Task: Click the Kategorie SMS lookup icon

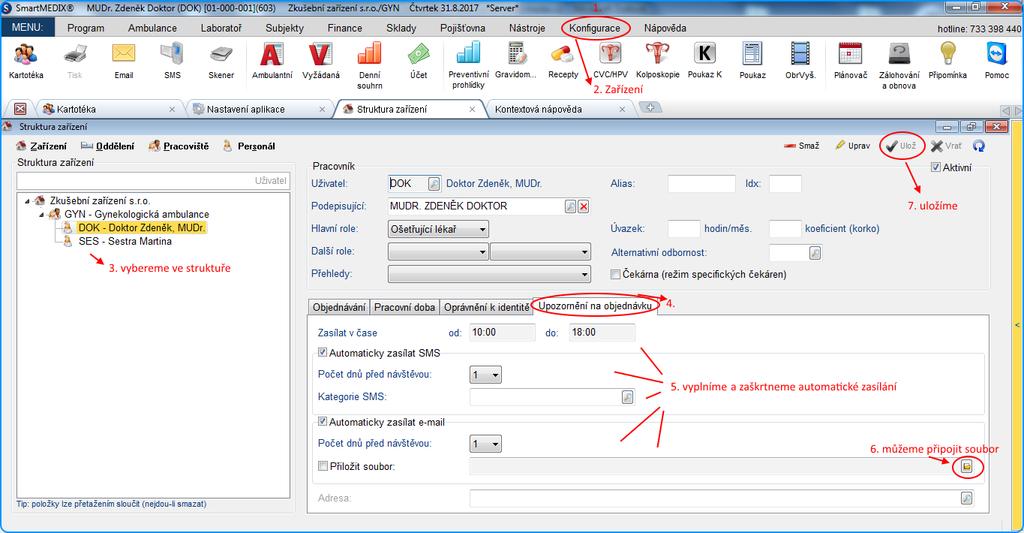Action: point(627,396)
